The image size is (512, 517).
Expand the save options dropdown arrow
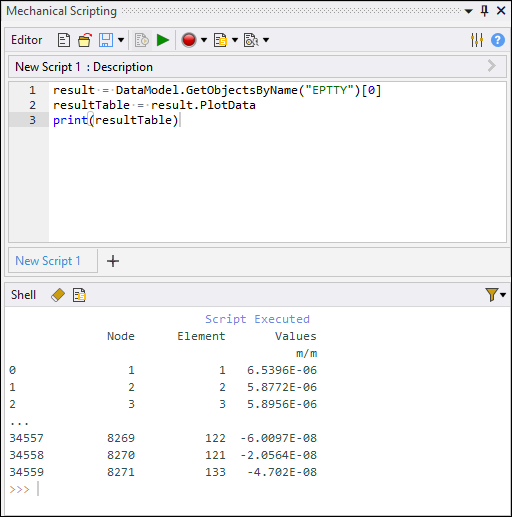point(121,40)
